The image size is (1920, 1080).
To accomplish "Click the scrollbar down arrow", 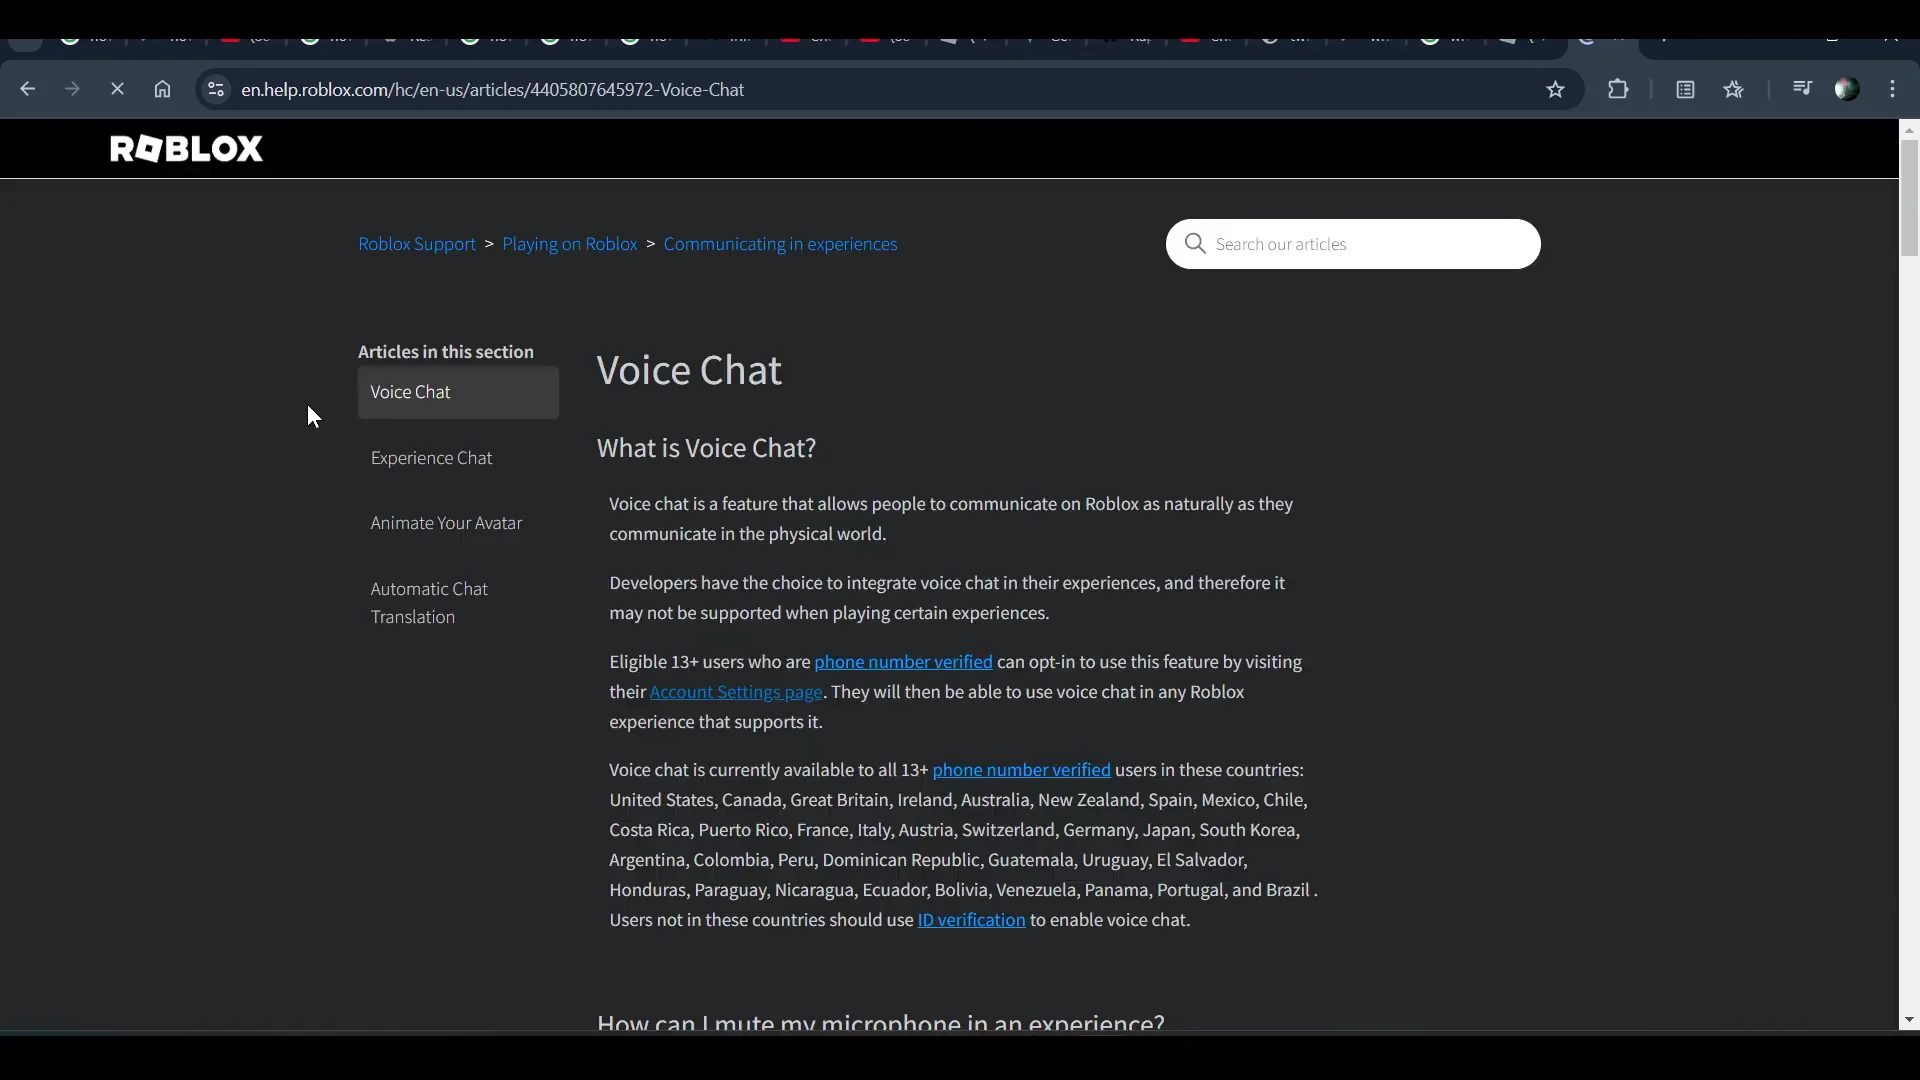I will 1910,1020.
